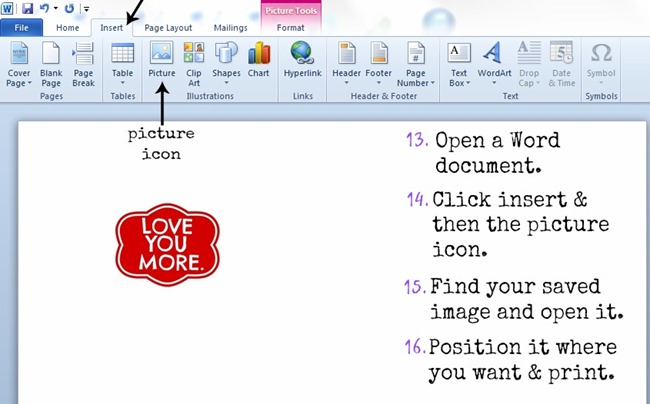The image size is (650, 404).
Task: Switch to the Home tab
Action: [68, 28]
